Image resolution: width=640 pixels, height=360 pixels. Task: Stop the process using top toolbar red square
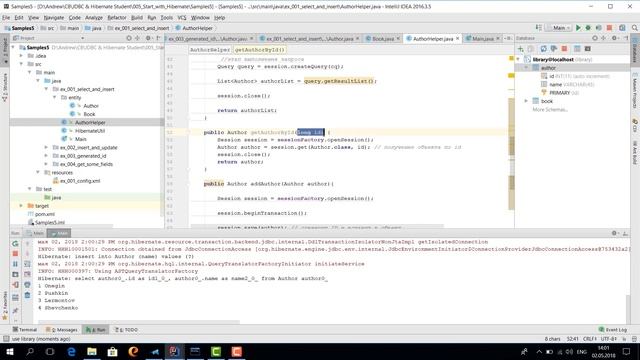click(x=609, y=28)
